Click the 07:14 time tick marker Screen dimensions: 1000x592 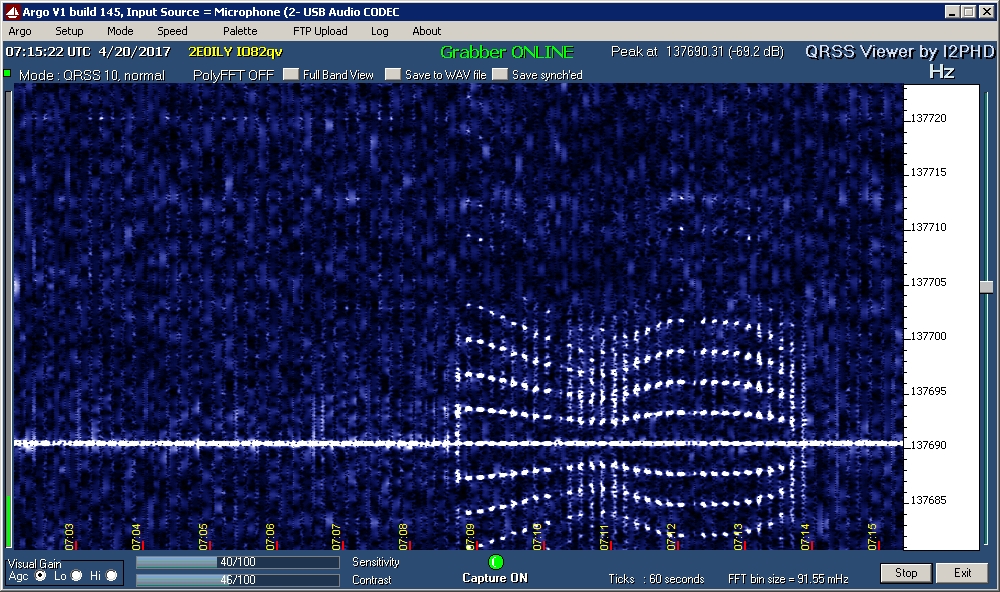[805, 536]
